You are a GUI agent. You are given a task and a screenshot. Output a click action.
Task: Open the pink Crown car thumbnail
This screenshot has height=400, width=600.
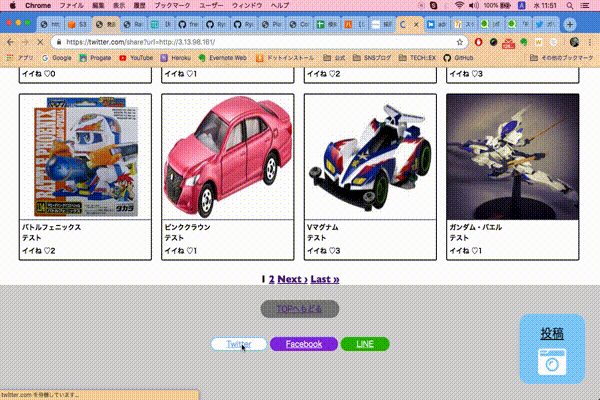pyautogui.click(x=228, y=157)
